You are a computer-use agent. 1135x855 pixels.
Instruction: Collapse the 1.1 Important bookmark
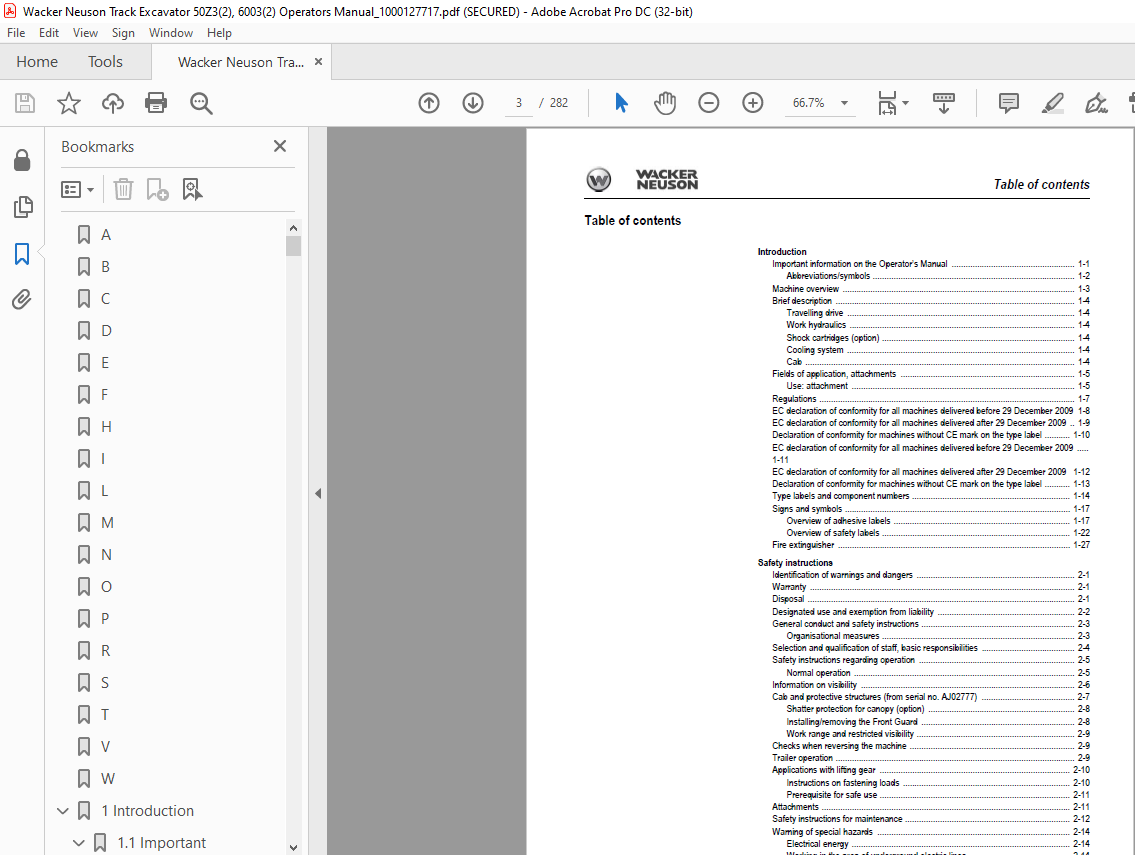click(79, 843)
